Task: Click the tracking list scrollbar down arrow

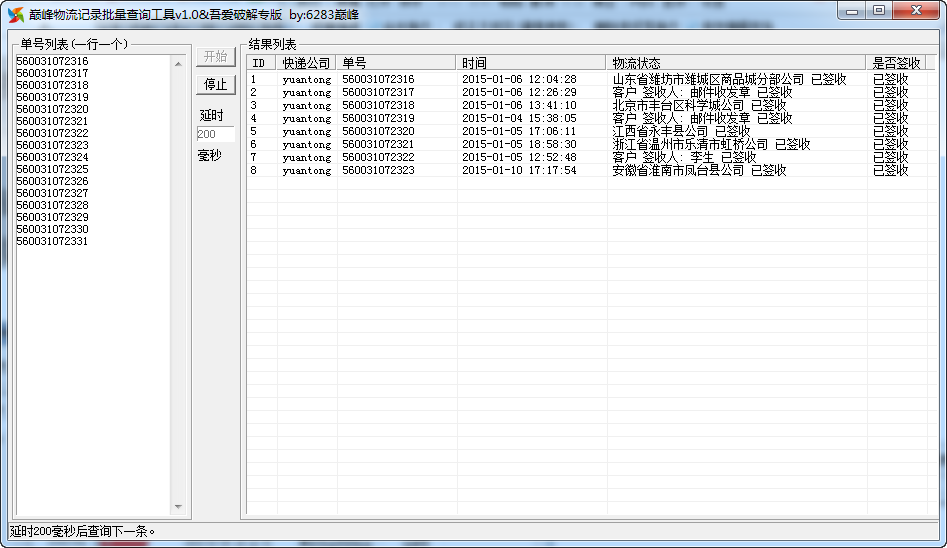Action: [178, 507]
